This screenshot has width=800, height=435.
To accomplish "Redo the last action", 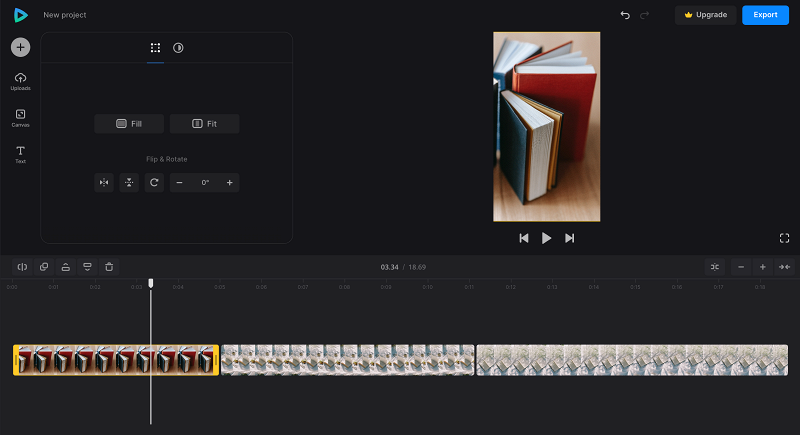I will point(645,15).
